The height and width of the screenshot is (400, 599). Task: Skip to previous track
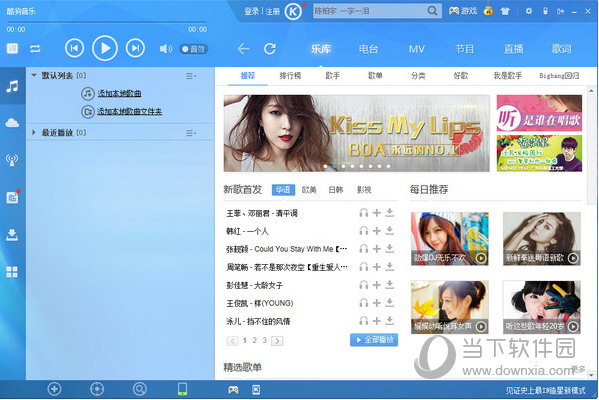pyautogui.click(x=74, y=48)
